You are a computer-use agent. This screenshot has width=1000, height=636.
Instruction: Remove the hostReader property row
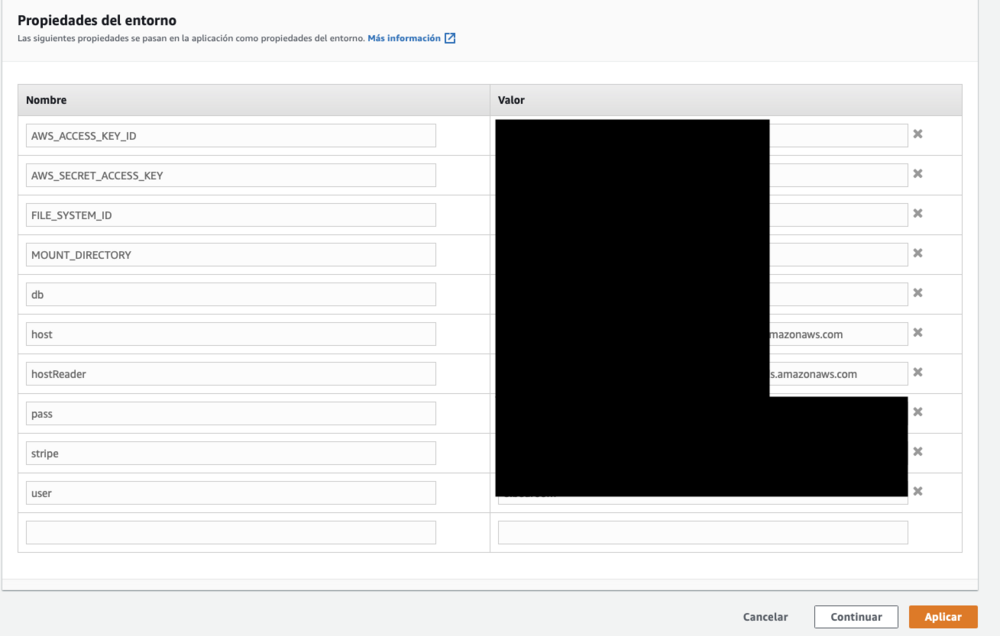coord(917,373)
